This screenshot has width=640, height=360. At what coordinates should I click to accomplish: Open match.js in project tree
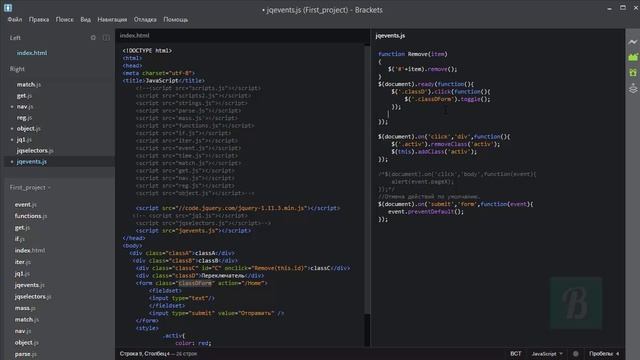[x=27, y=320]
